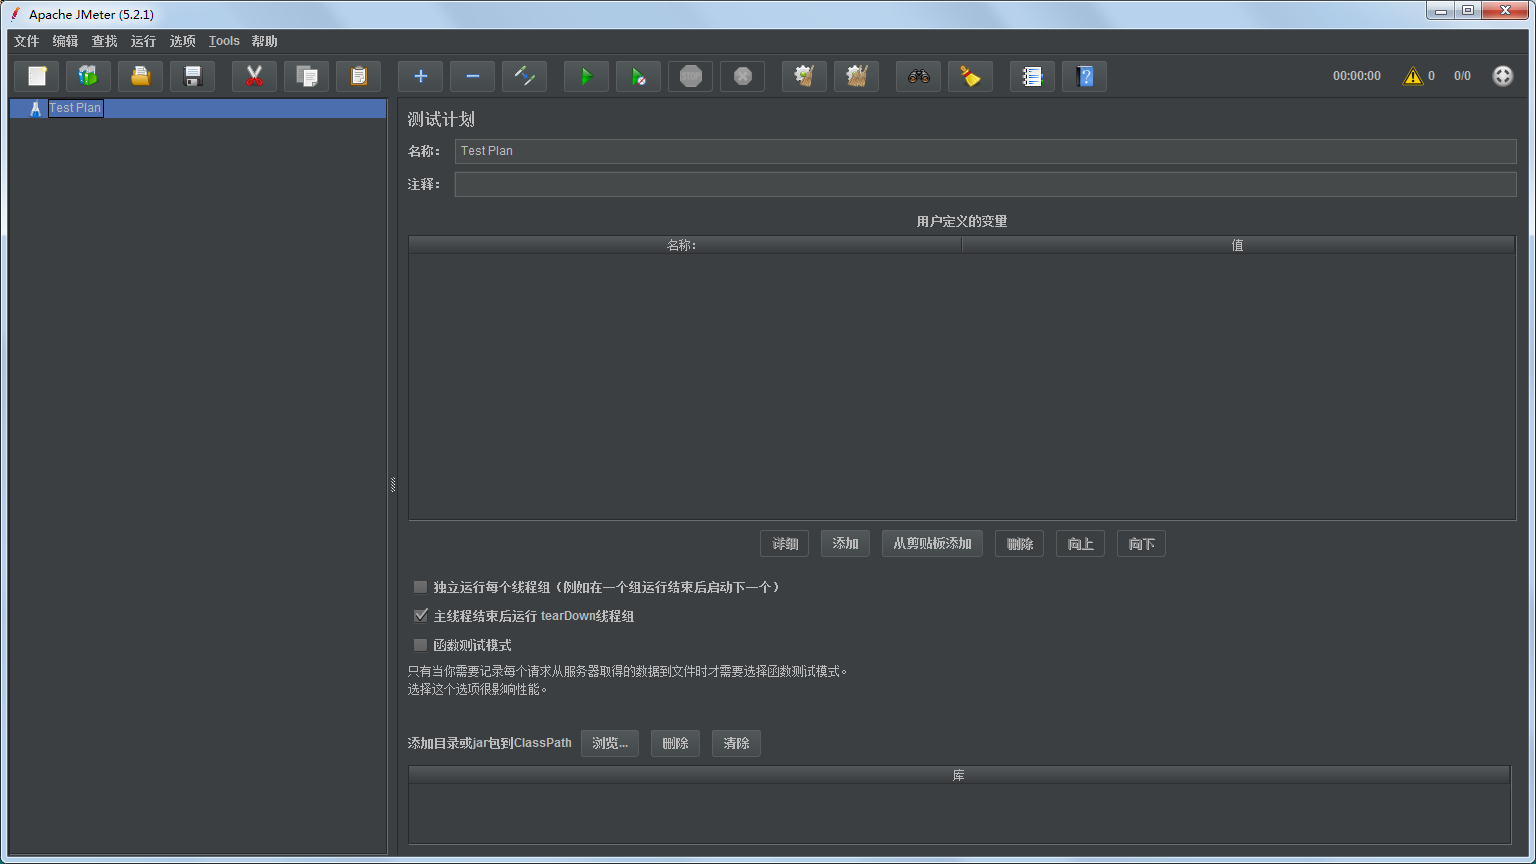Click the Test Plan flask icon in tree

coord(36,108)
